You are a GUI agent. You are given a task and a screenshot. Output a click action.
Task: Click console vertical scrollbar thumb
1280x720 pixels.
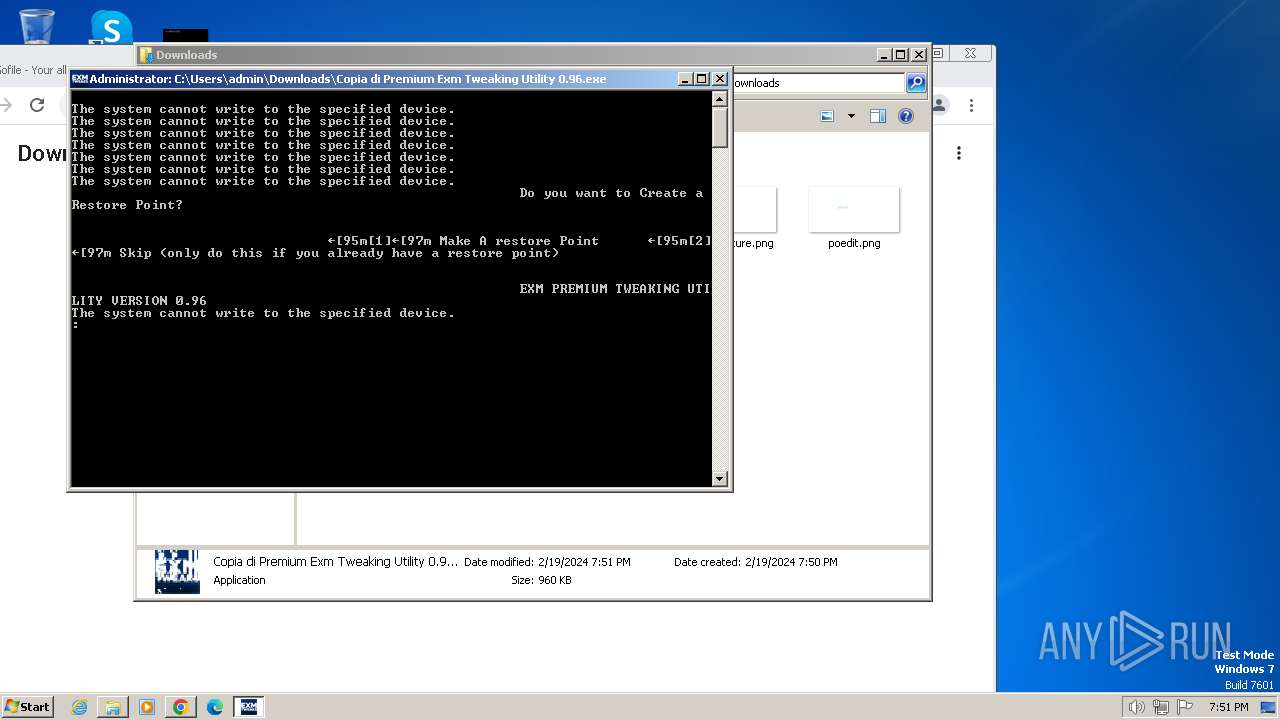(719, 128)
